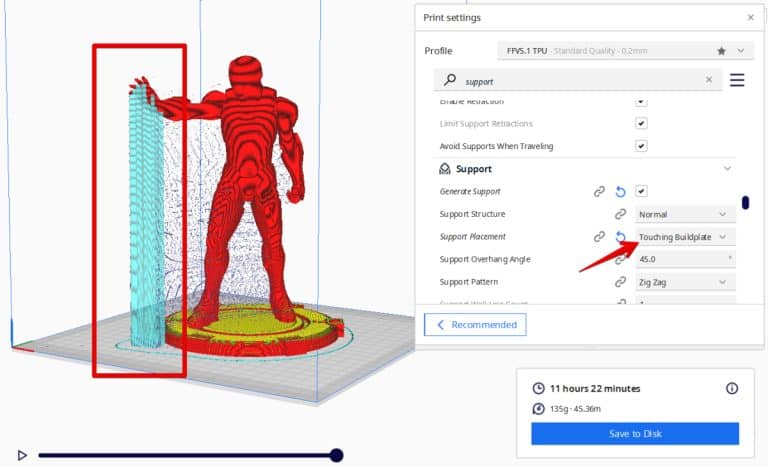The height and width of the screenshot is (467, 768).
Task: Save the sliced file to disk
Action: tap(635, 434)
